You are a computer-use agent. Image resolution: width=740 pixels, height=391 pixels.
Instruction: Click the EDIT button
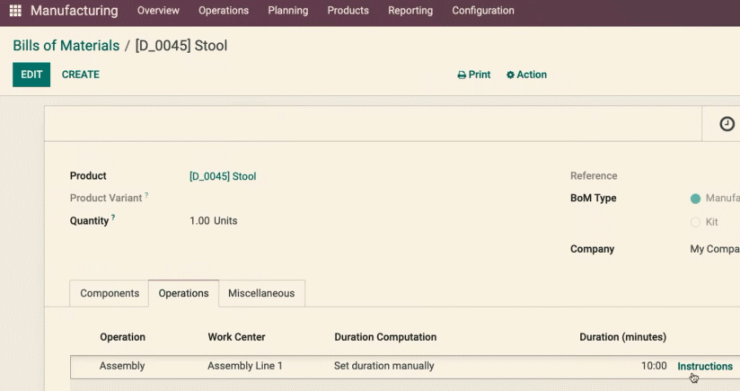click(x=31, y=75)
